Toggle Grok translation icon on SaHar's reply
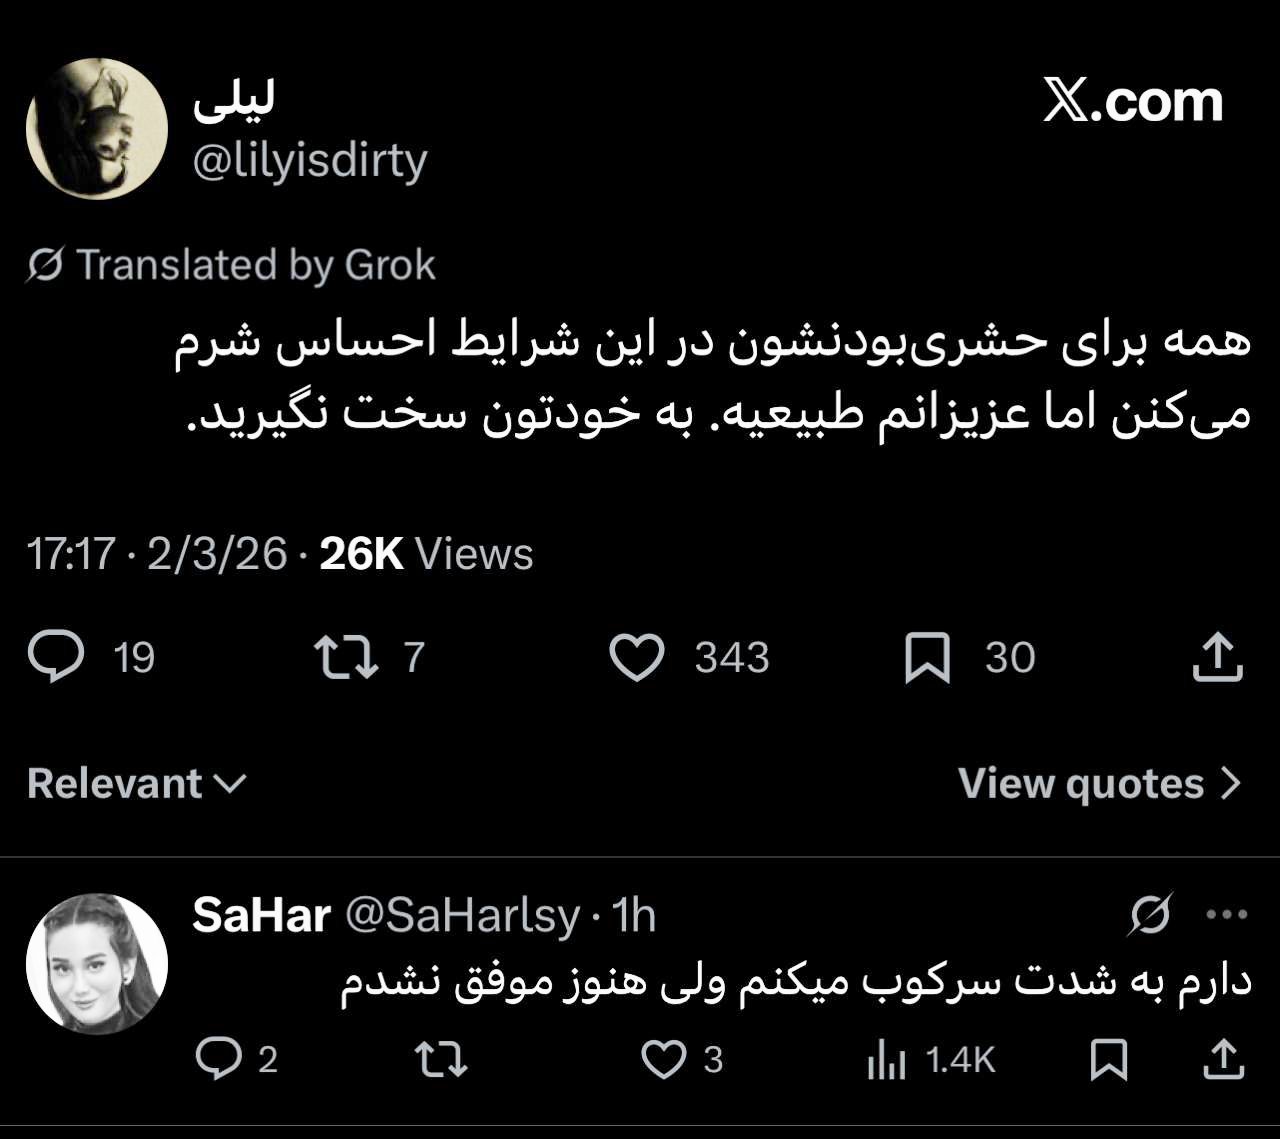Viewport: 1280px width, 1139px height. tap(1150, 914)
